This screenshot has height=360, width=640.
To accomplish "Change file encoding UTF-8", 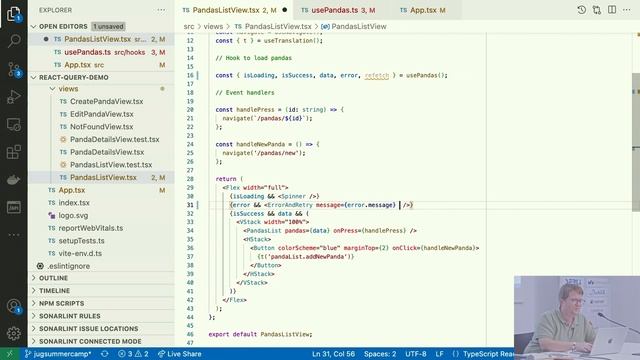I will [416, 354].
